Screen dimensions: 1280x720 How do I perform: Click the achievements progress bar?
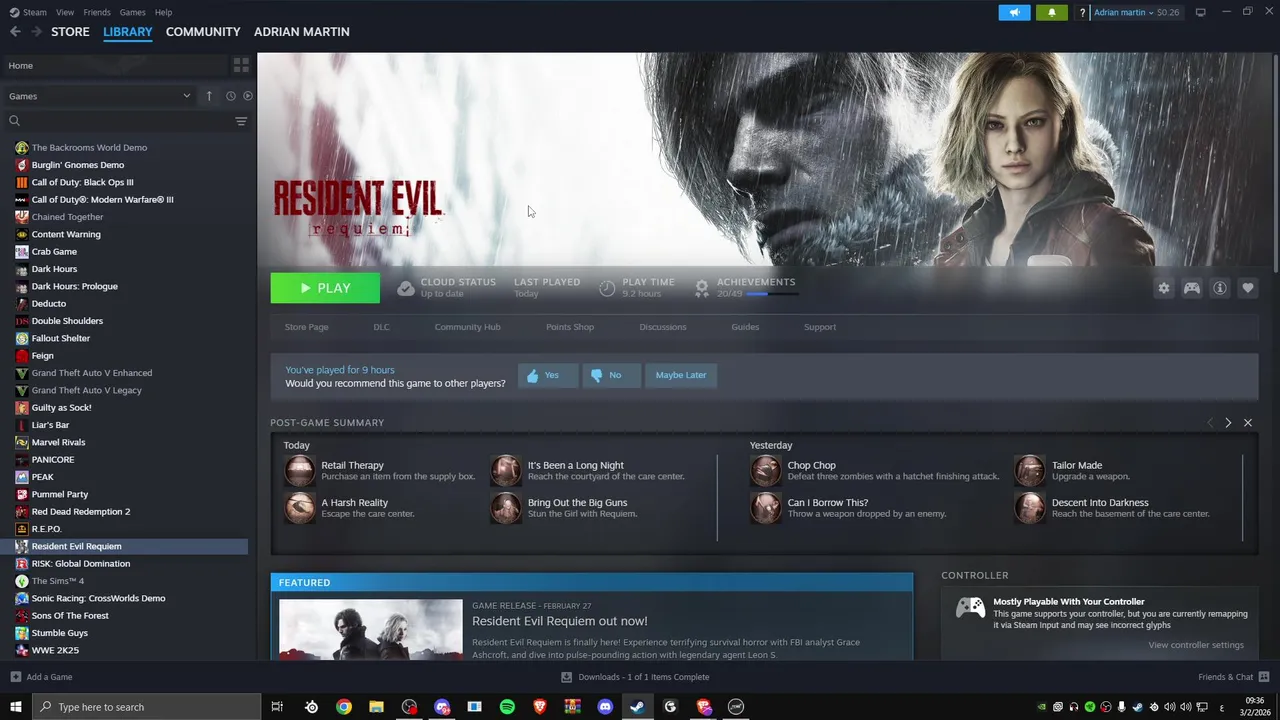pyautogui.click(x=771, y=294)
